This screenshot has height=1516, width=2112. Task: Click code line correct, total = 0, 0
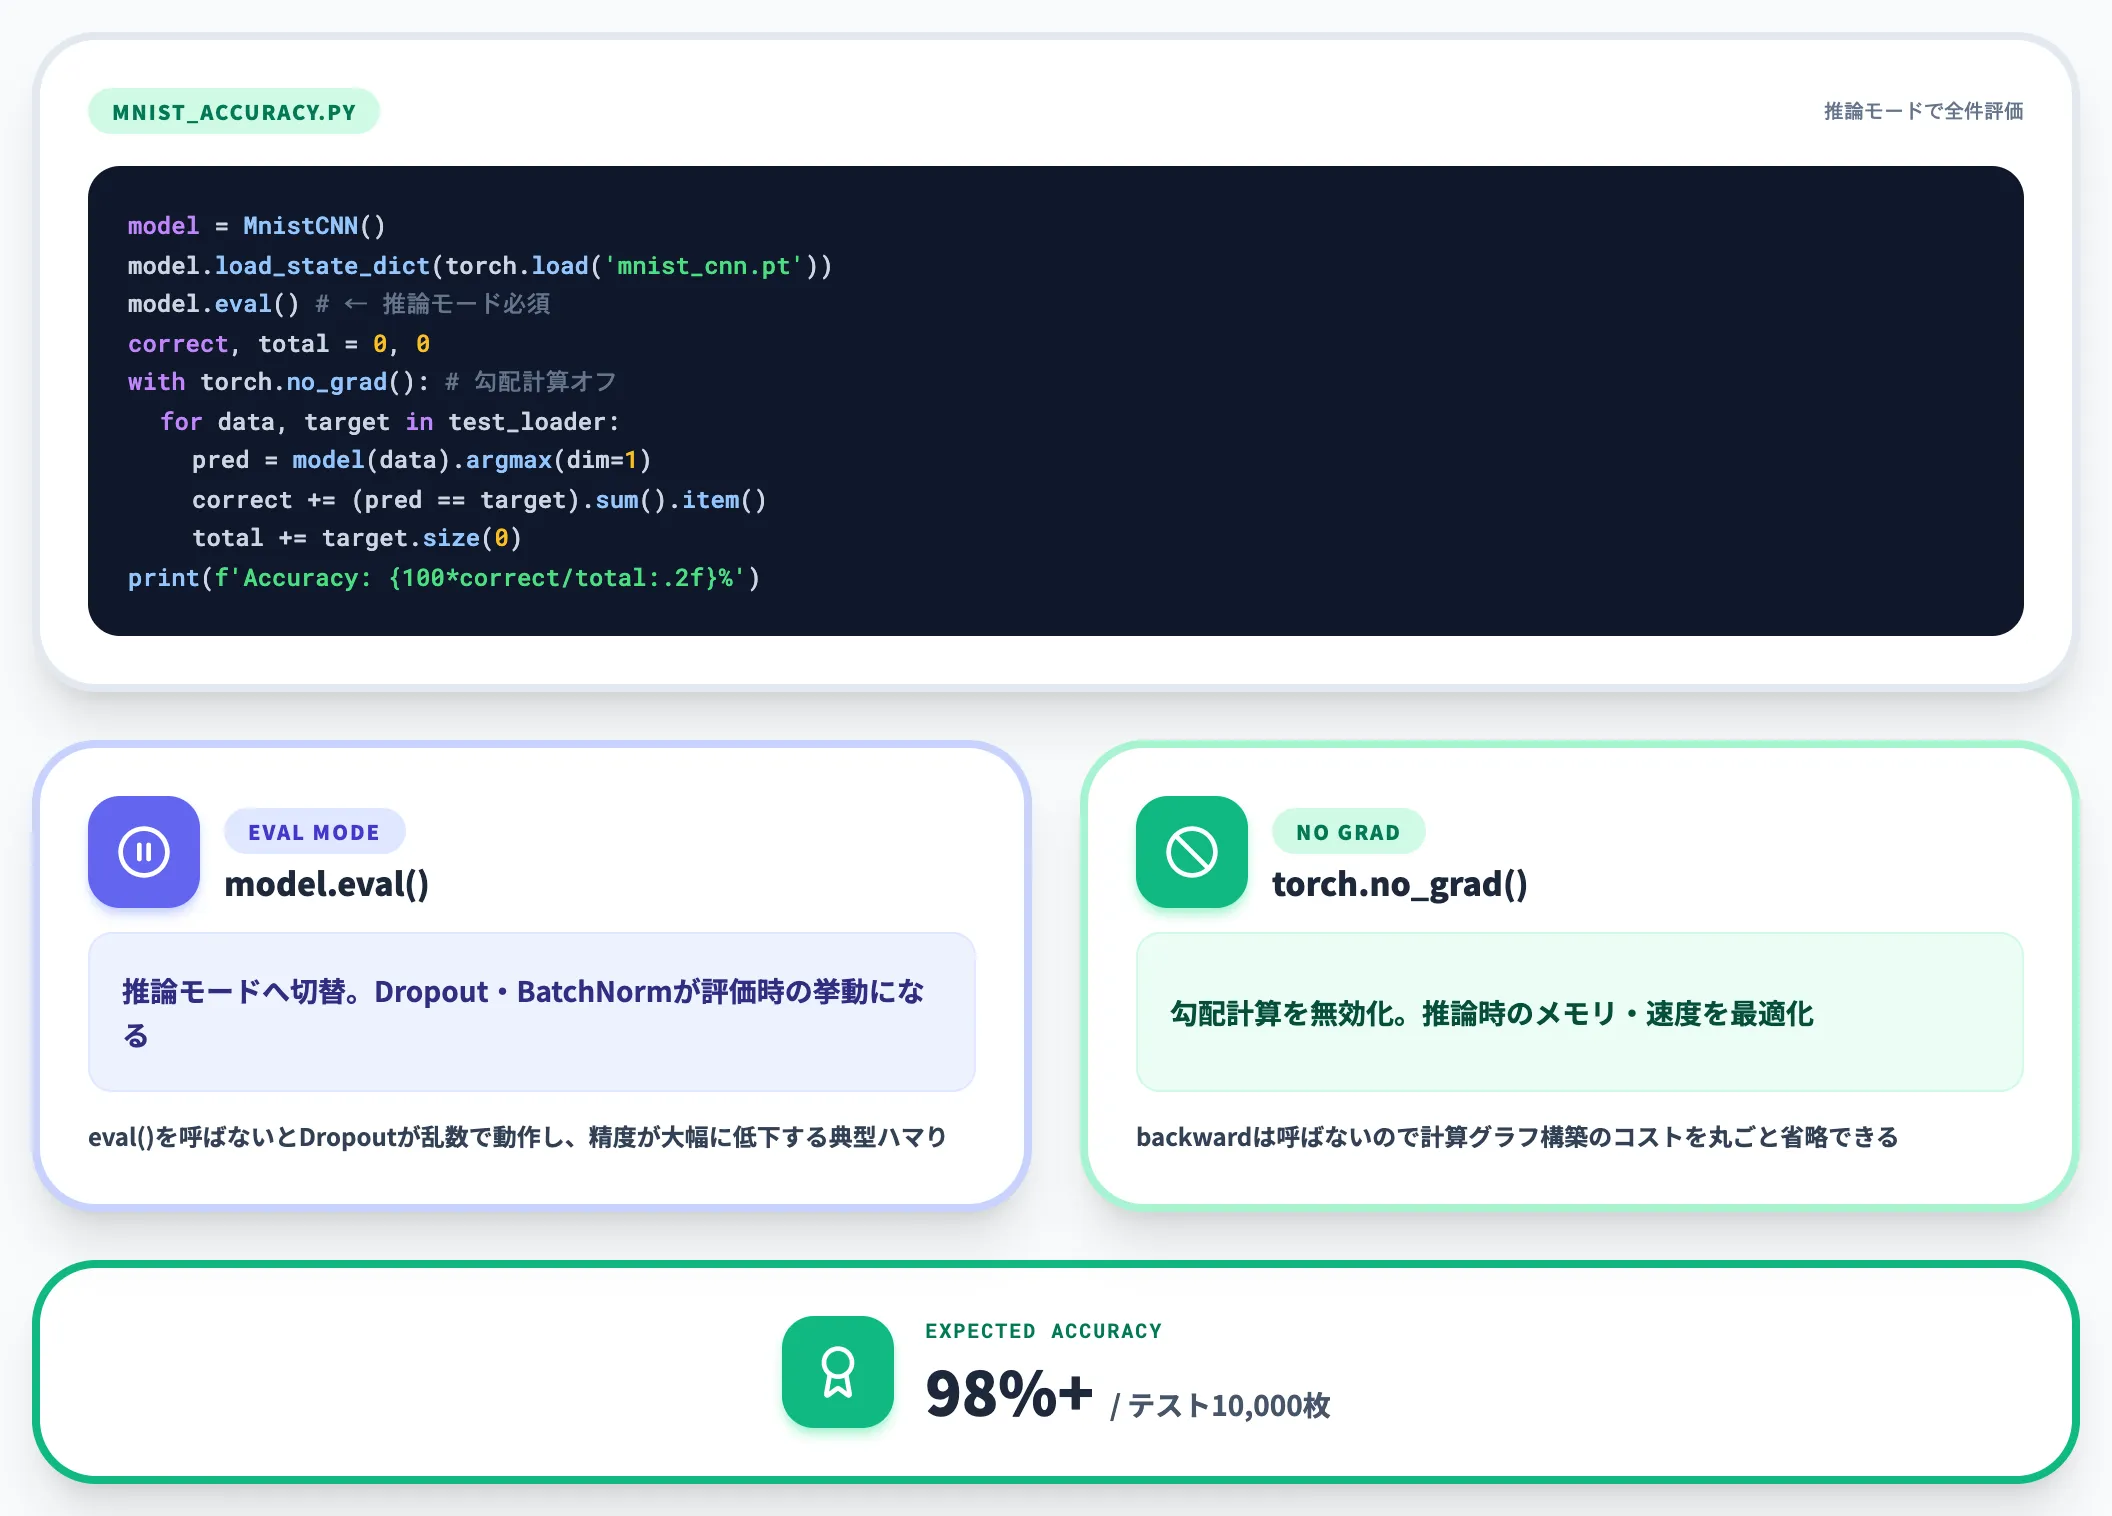279,344
